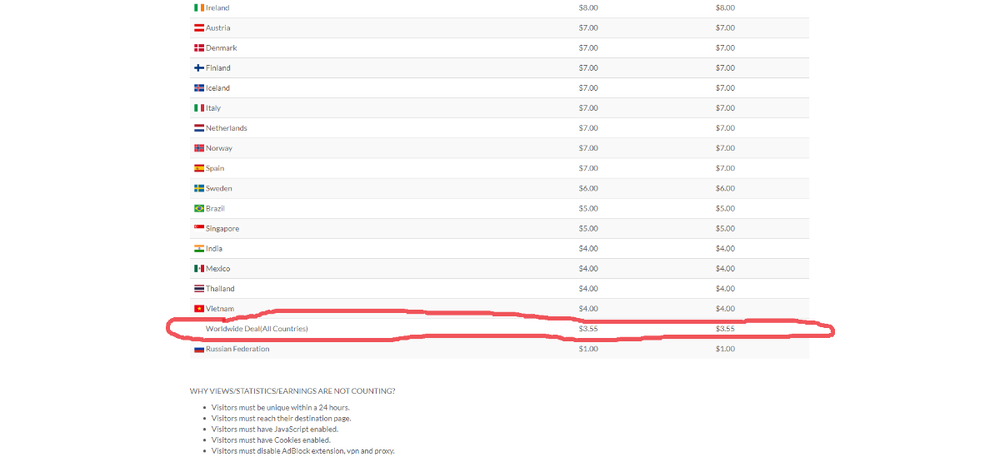Image resolution: width=1000 pixels, height=467 pixels.
Task: Select the India country row label
Action: (215, 248)
